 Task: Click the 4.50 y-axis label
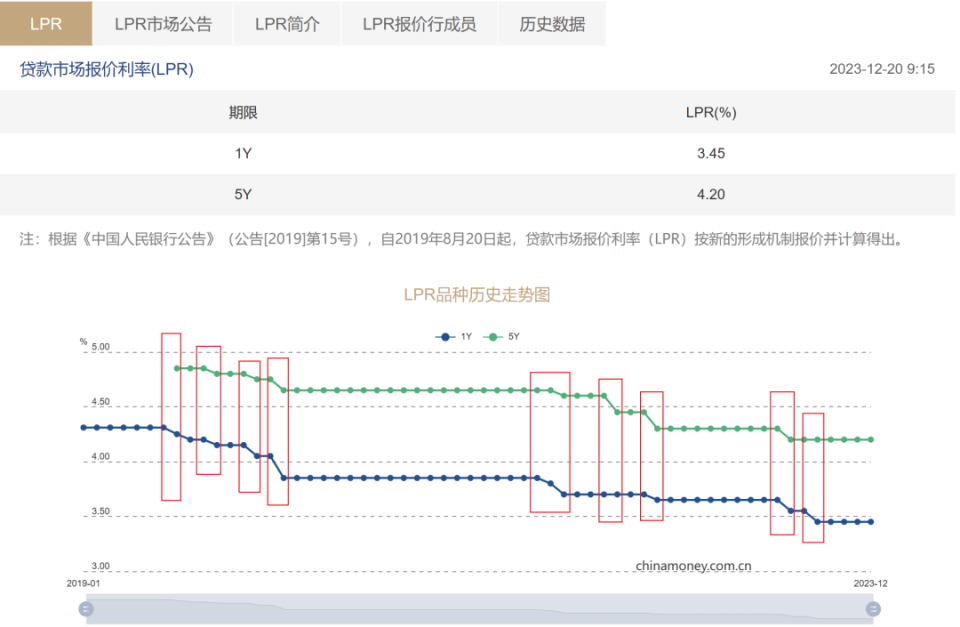pyautogui.click(x=100, y=402)
